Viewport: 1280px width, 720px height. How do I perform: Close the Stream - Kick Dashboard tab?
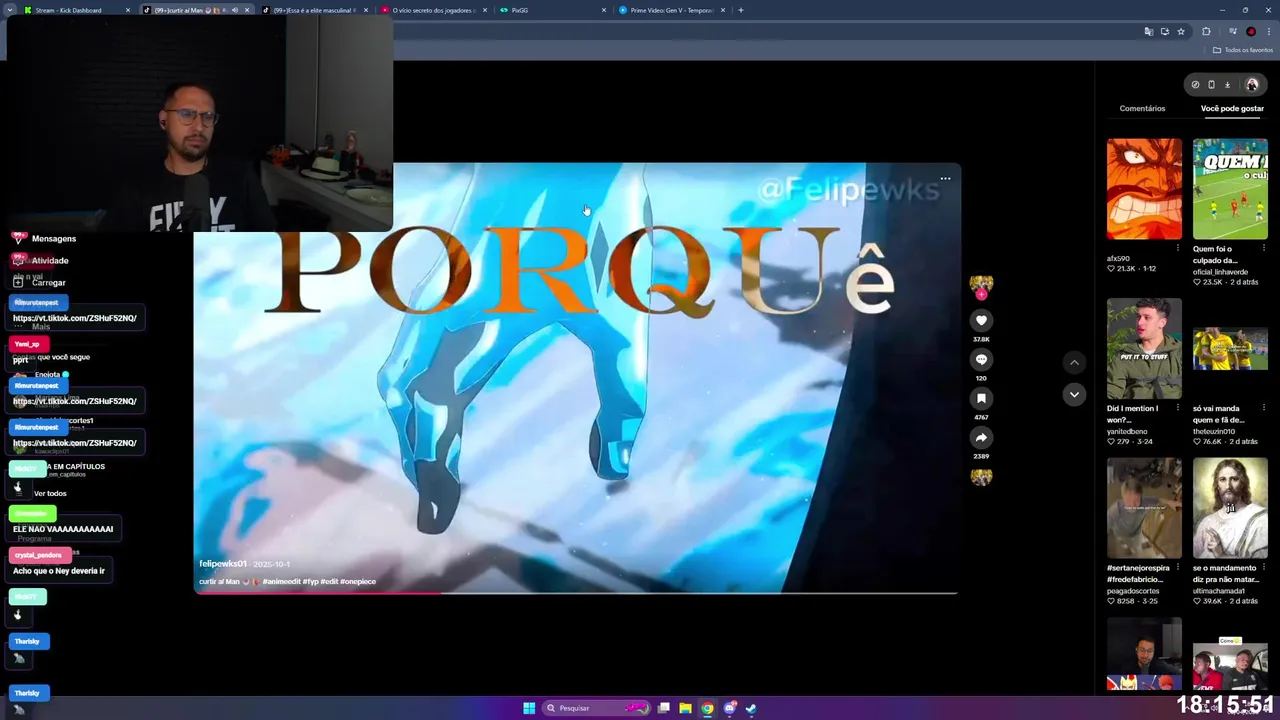point(128,10)
